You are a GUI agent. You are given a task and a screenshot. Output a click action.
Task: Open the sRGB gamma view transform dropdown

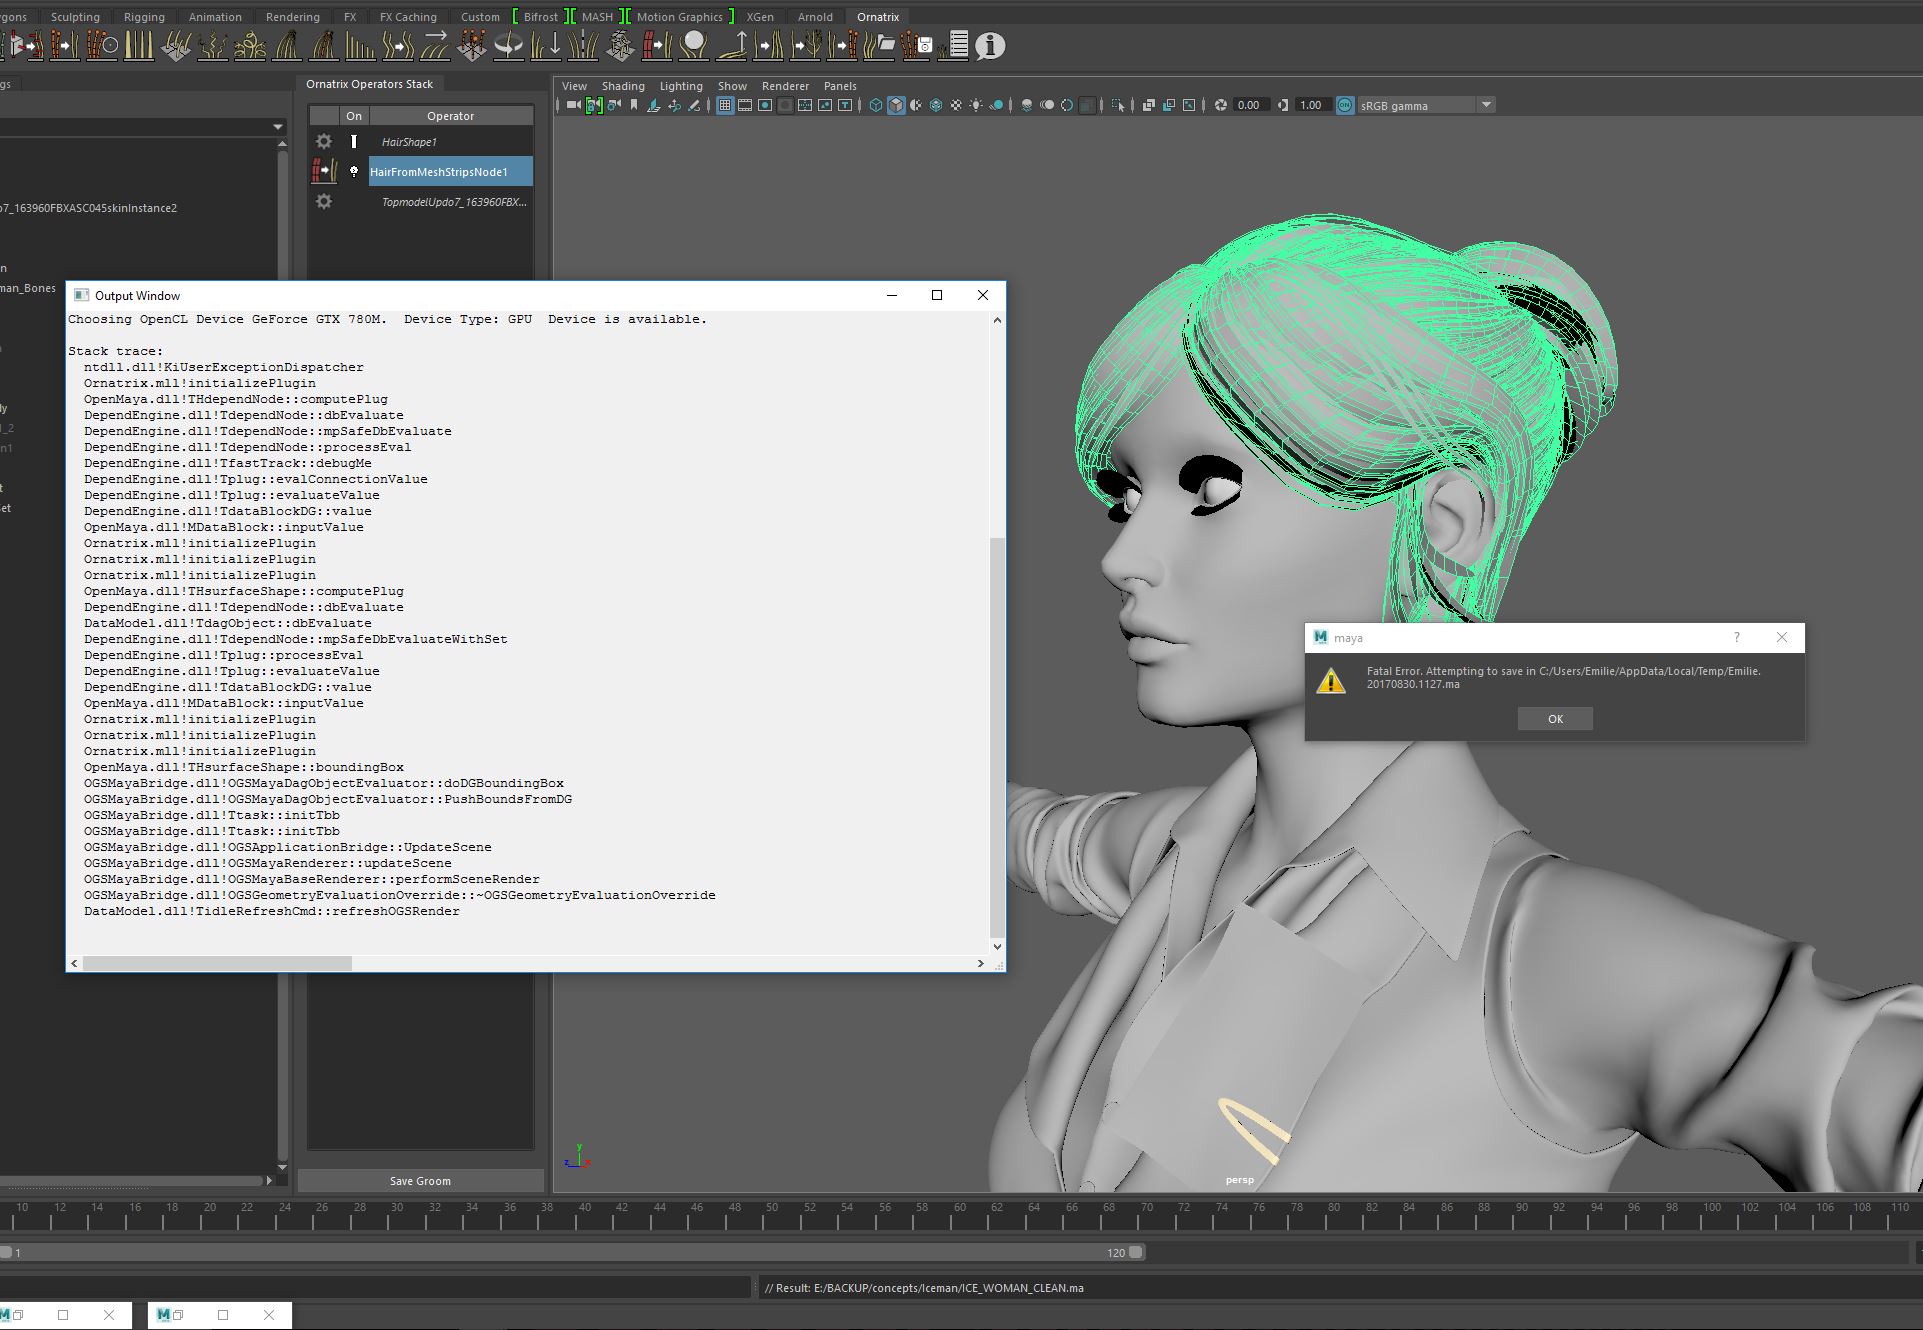[x=1486, y=105]
